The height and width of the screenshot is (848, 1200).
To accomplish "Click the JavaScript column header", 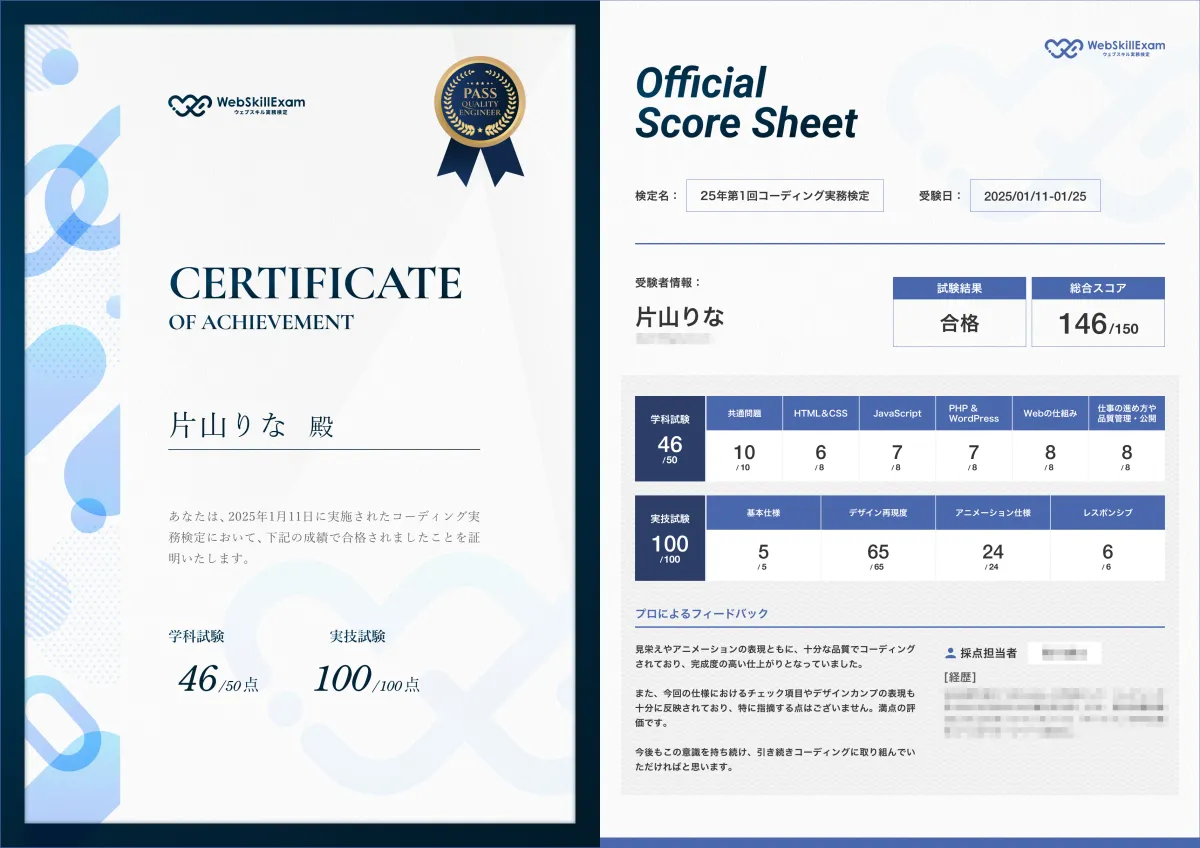I will click(x=896, y=412).
